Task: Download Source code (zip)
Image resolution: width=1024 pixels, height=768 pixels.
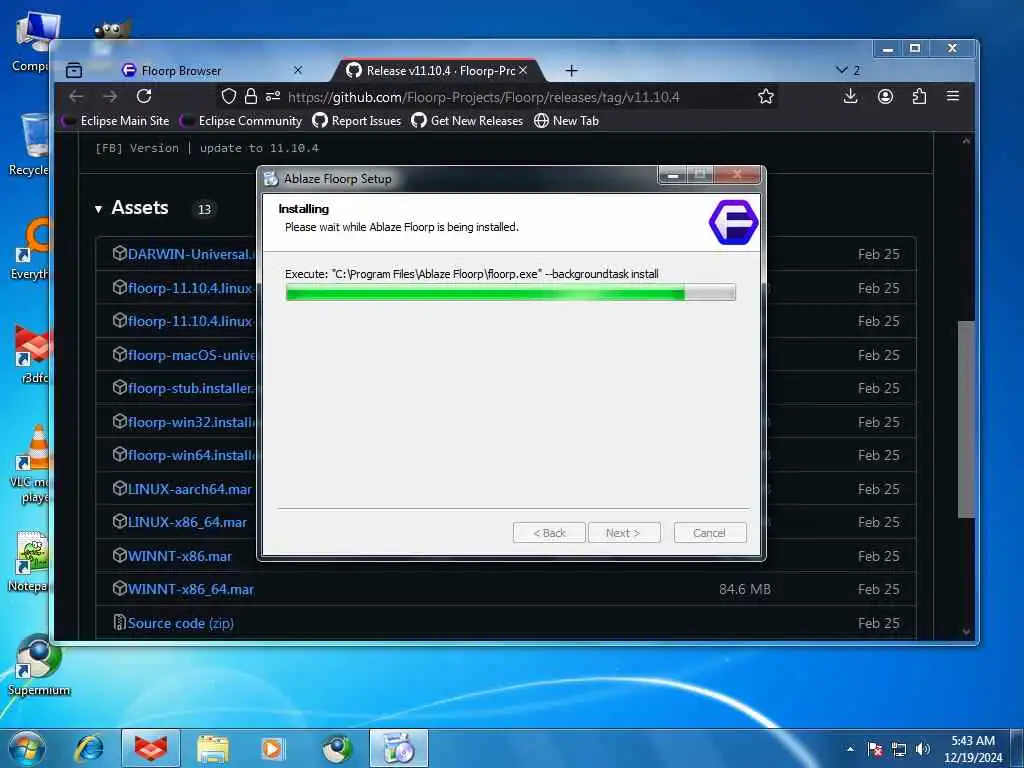Action: click(180, 624)
